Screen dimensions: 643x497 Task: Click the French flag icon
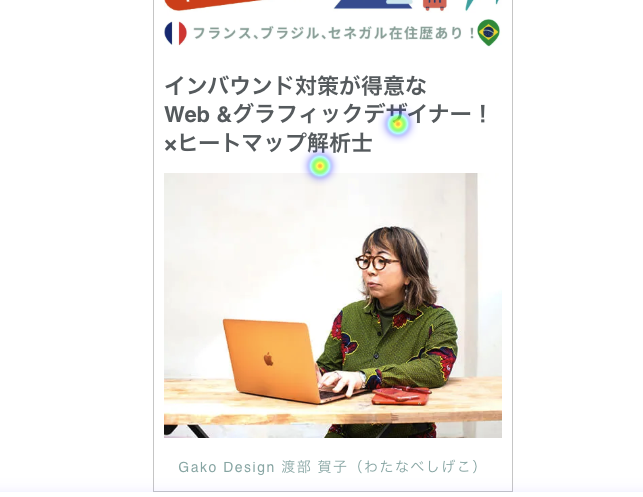[176, 33]
